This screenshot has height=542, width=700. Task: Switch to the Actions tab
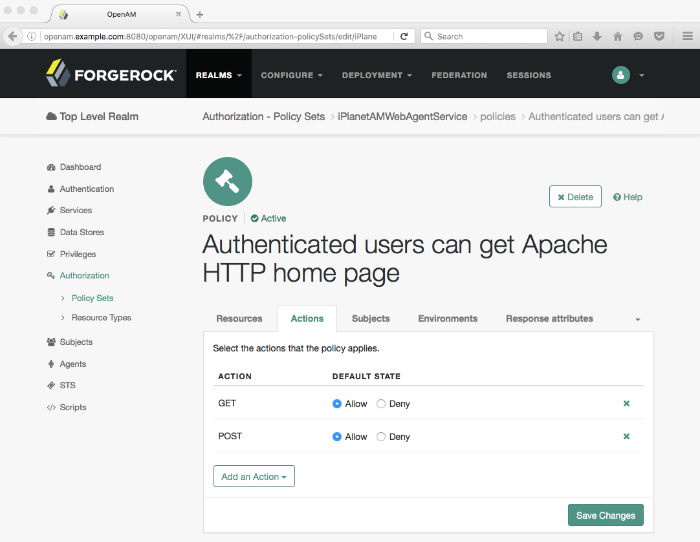[x=307, y=318]
